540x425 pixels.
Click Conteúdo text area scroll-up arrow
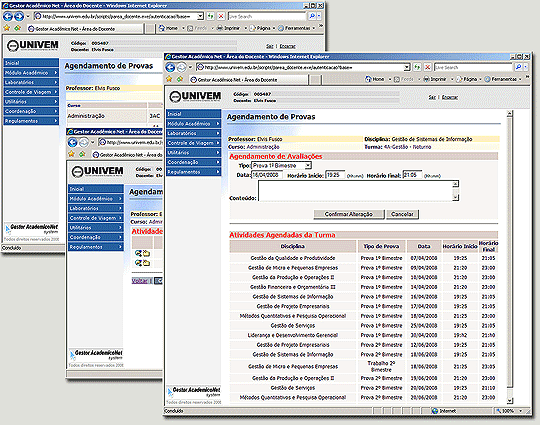455,184
